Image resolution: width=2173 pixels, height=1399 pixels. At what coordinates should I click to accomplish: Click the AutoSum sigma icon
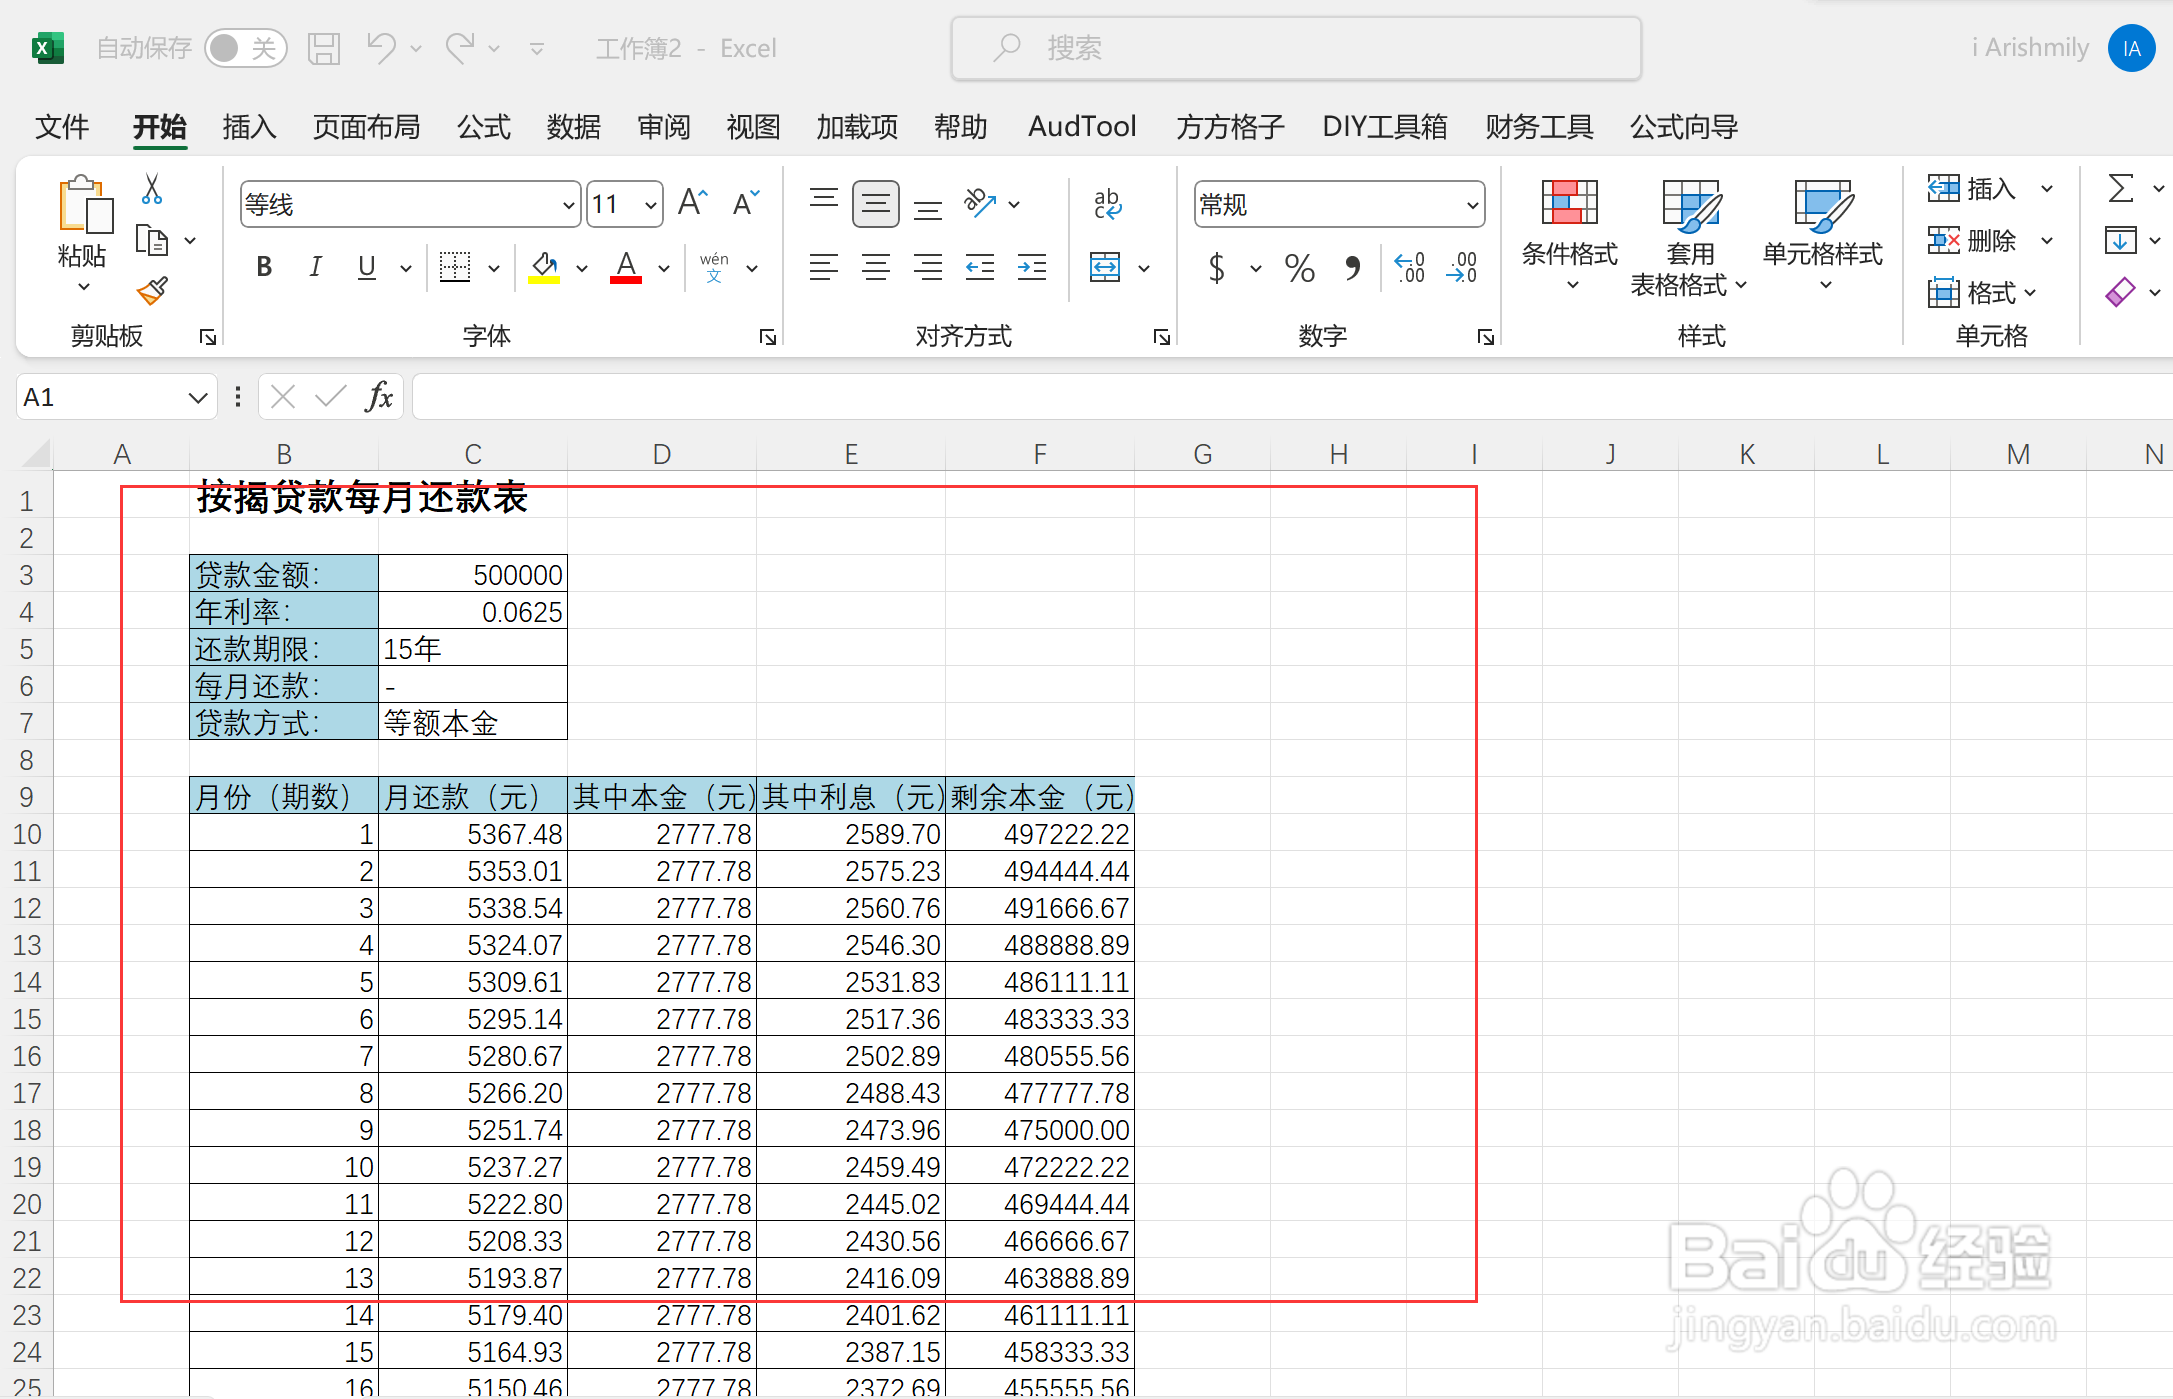[2121, 188]
